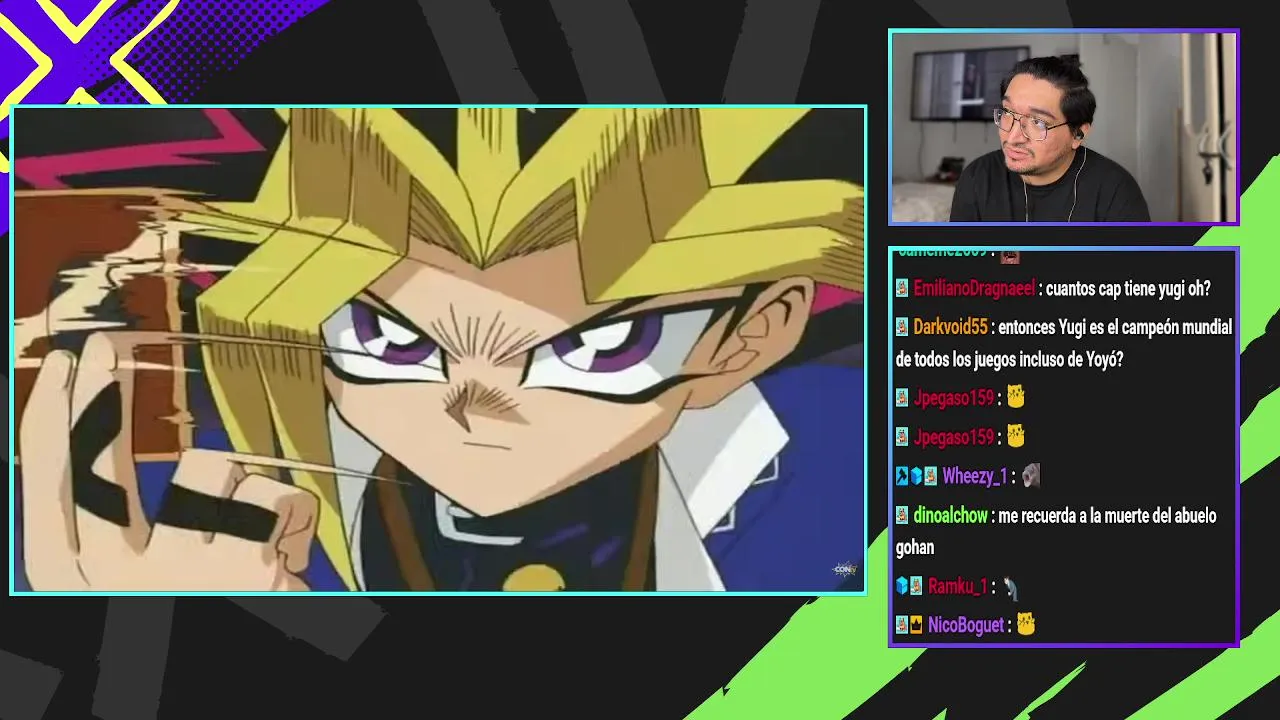Click the subscriber badge beside dinoalchow
The image size is (1280, 720).
902,516
